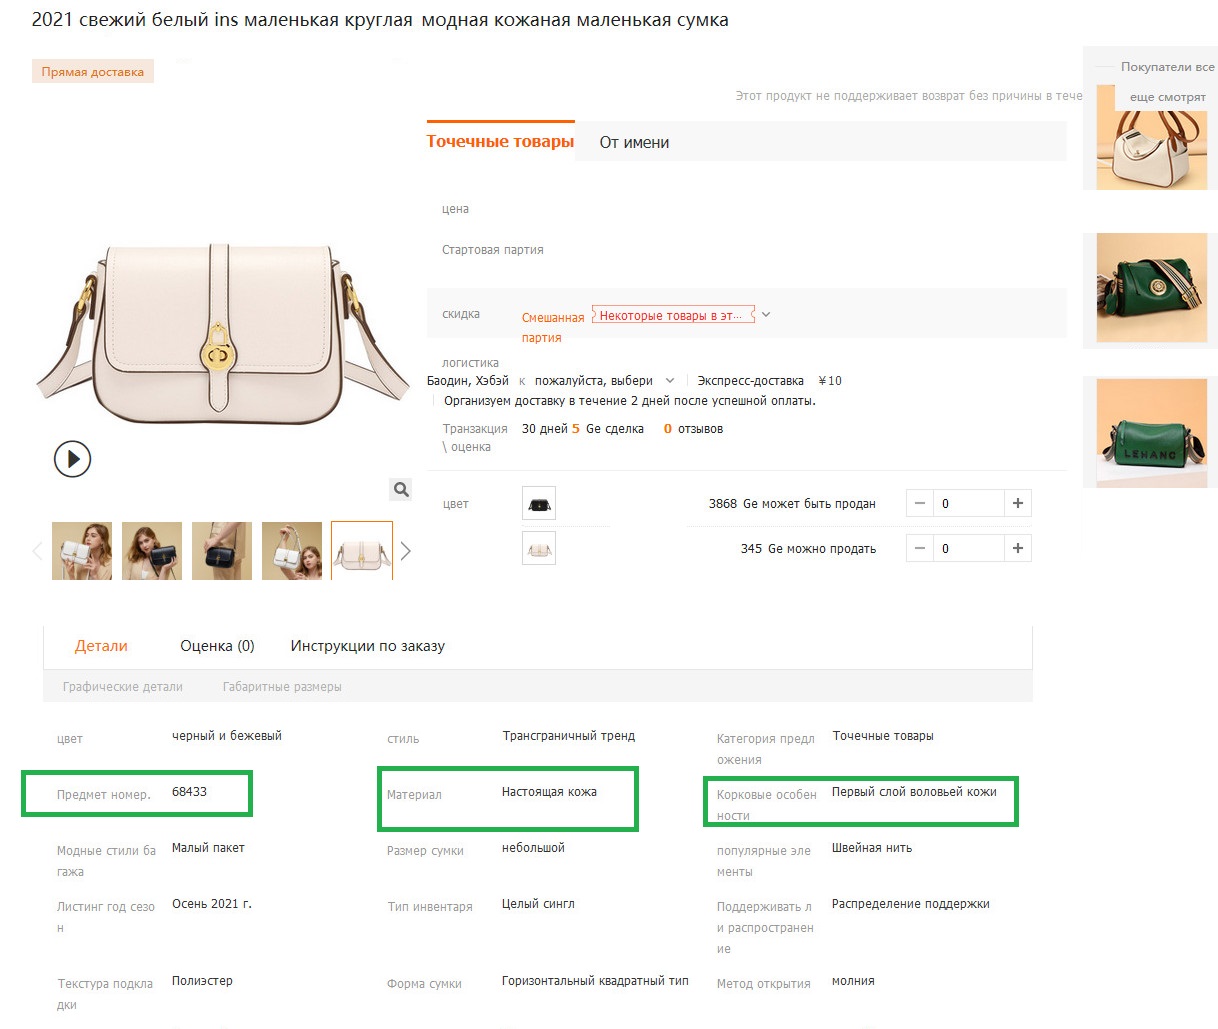Open the Графические детали section
This screenshot has width=1218, height=1029.
tap(122, 687)
